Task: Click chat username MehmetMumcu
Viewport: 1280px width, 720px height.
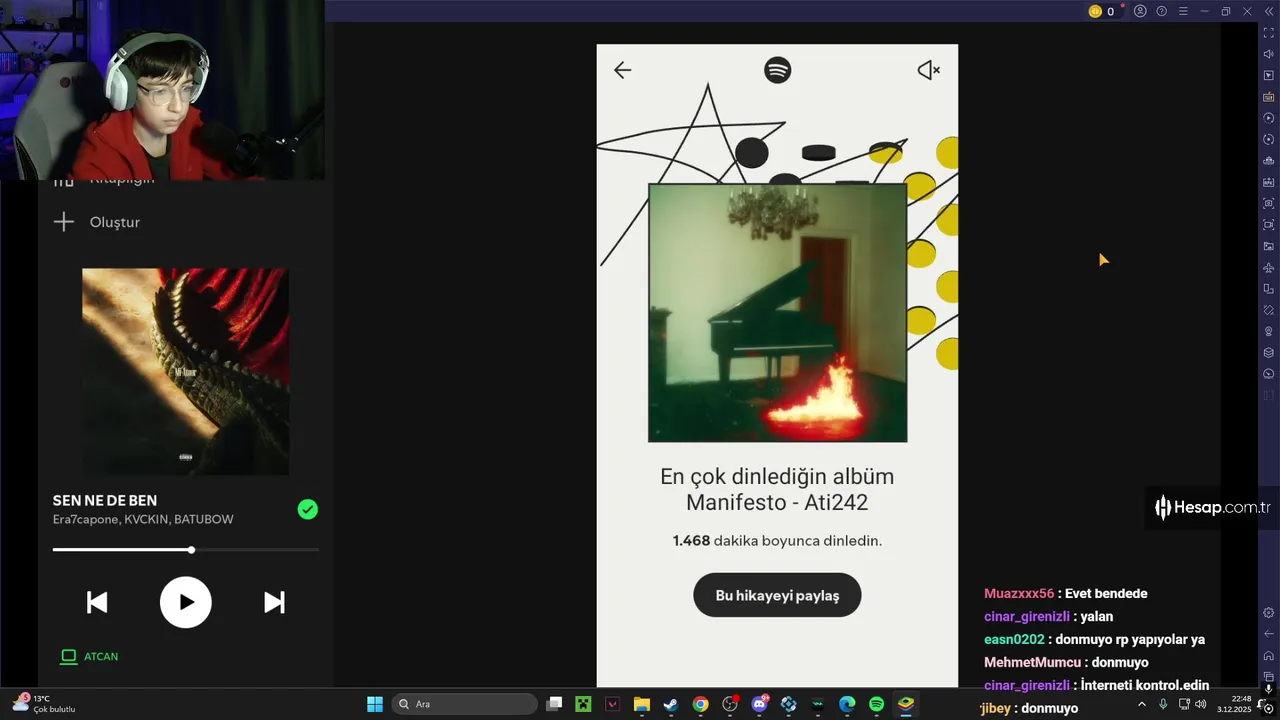Action: [1032, 662]
